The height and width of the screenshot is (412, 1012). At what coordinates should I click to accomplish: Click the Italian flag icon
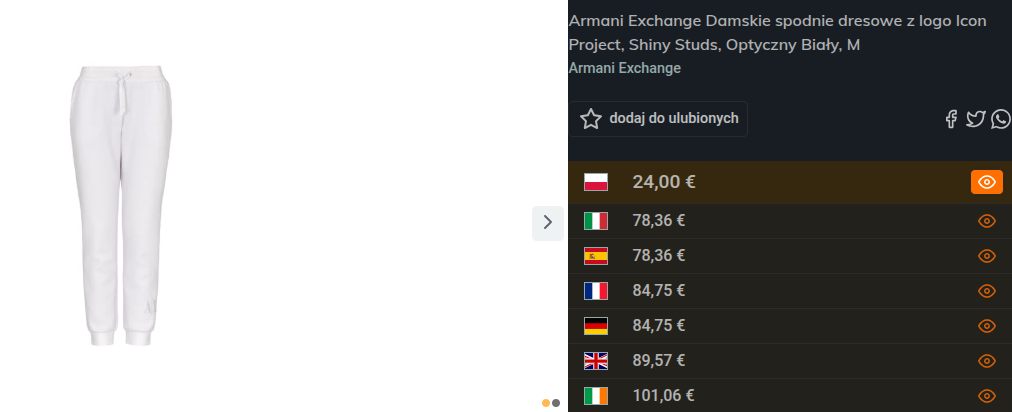click(596, 221)
